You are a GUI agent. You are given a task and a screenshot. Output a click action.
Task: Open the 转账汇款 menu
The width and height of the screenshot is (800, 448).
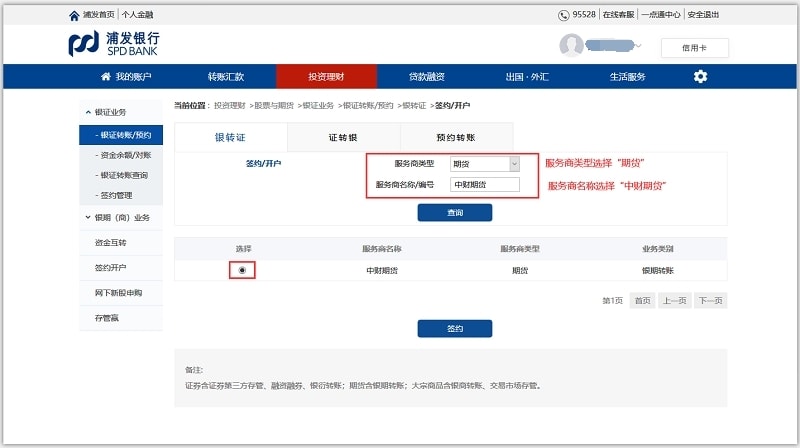[x=225, y=77]
